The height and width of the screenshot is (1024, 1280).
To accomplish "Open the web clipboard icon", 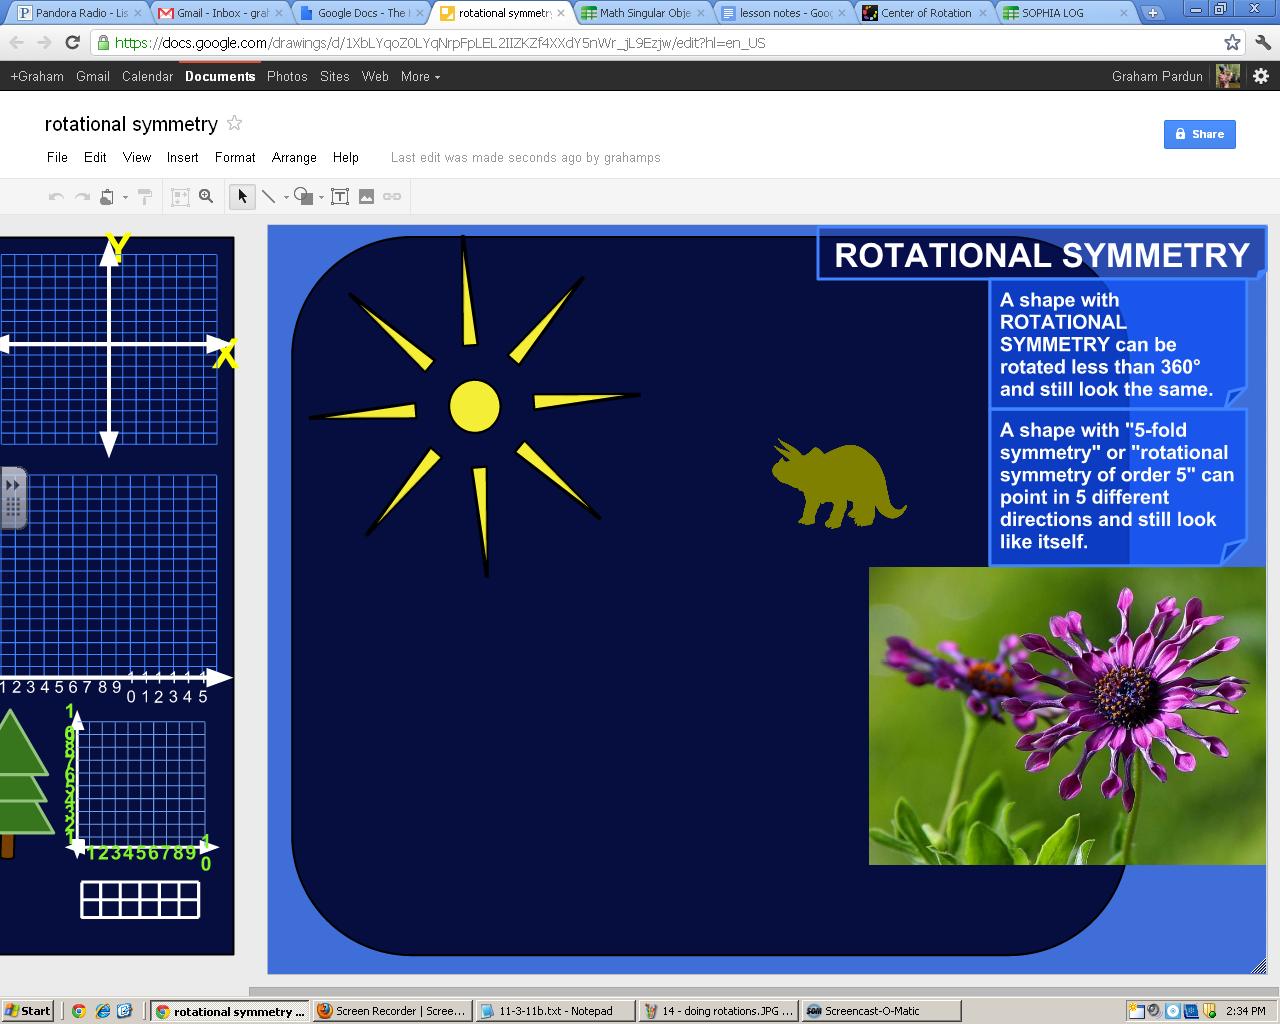I will (107, 197).
